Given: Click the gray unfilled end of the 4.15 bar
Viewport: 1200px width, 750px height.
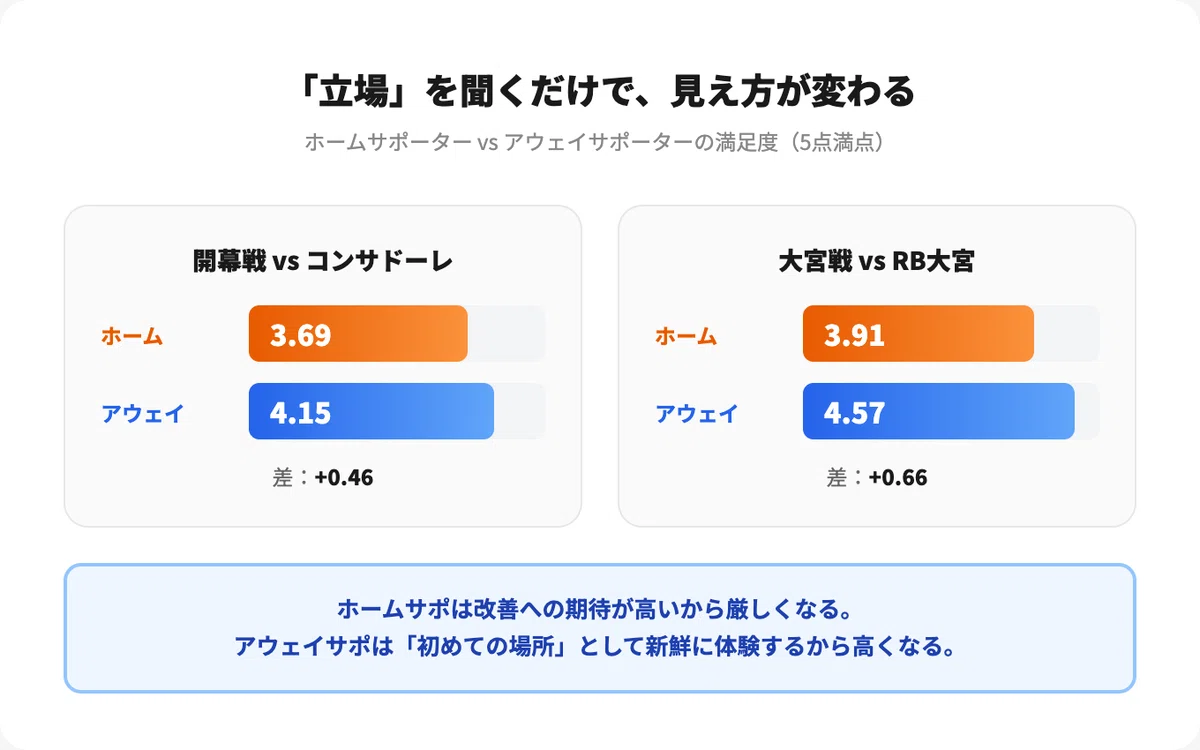Looking at the screenshot, I should pos(520,411).
